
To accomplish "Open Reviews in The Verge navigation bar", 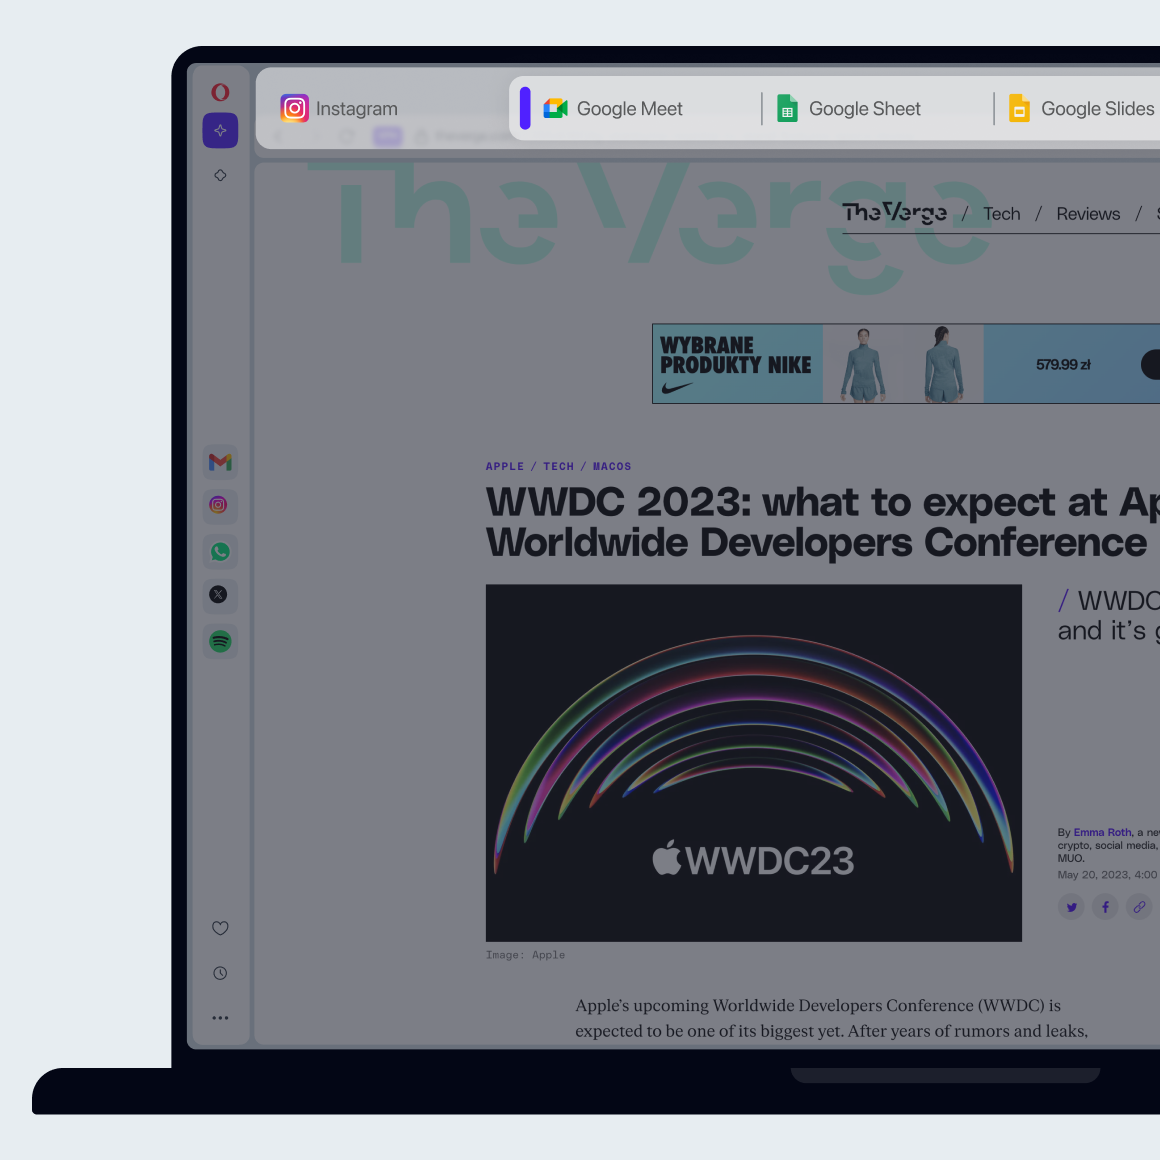I will 1088,214.
